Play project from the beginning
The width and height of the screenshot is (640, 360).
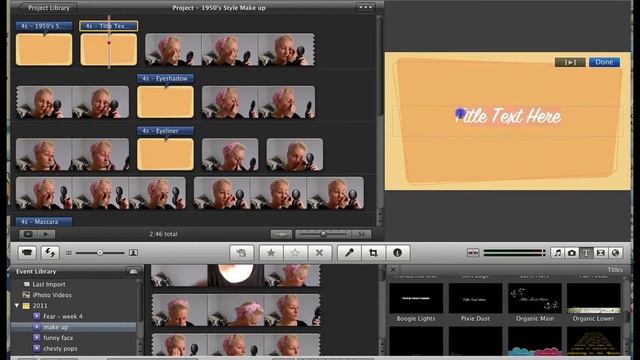tap(46, 234)
